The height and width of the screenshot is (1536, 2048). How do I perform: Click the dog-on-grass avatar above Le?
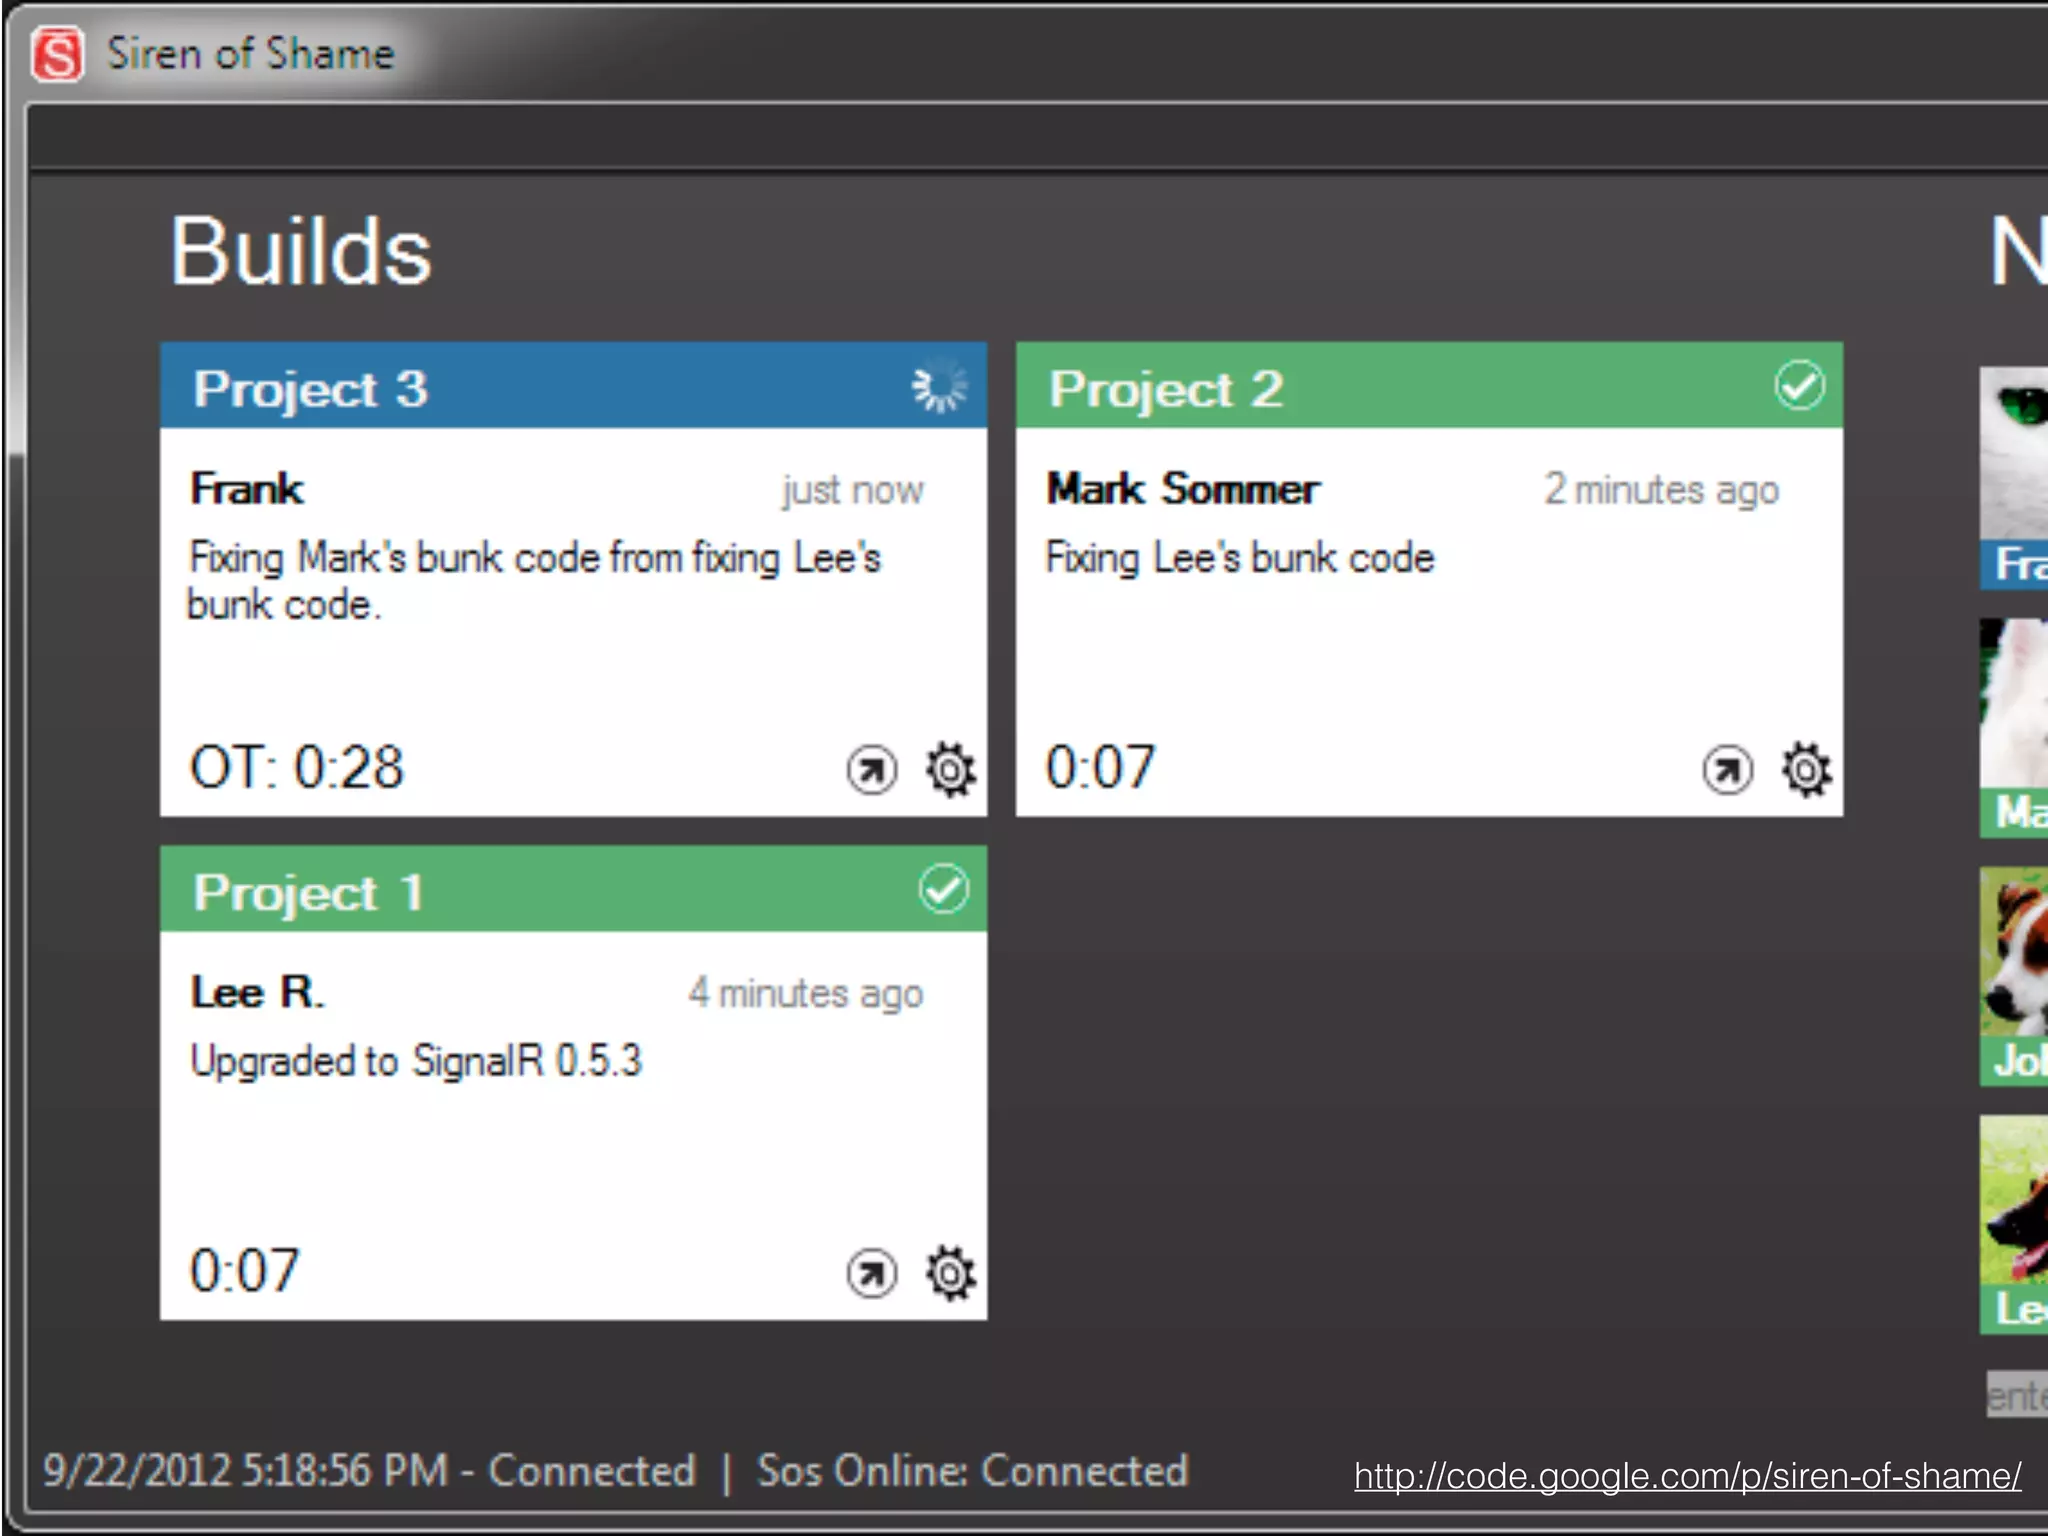pos(2014,1200)
